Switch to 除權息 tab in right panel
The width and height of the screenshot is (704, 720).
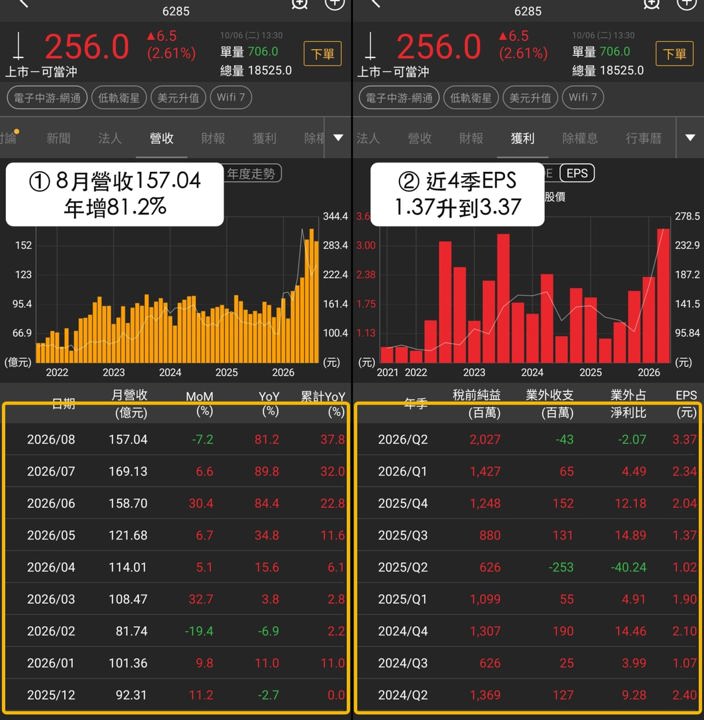click(x=580, y=138)
